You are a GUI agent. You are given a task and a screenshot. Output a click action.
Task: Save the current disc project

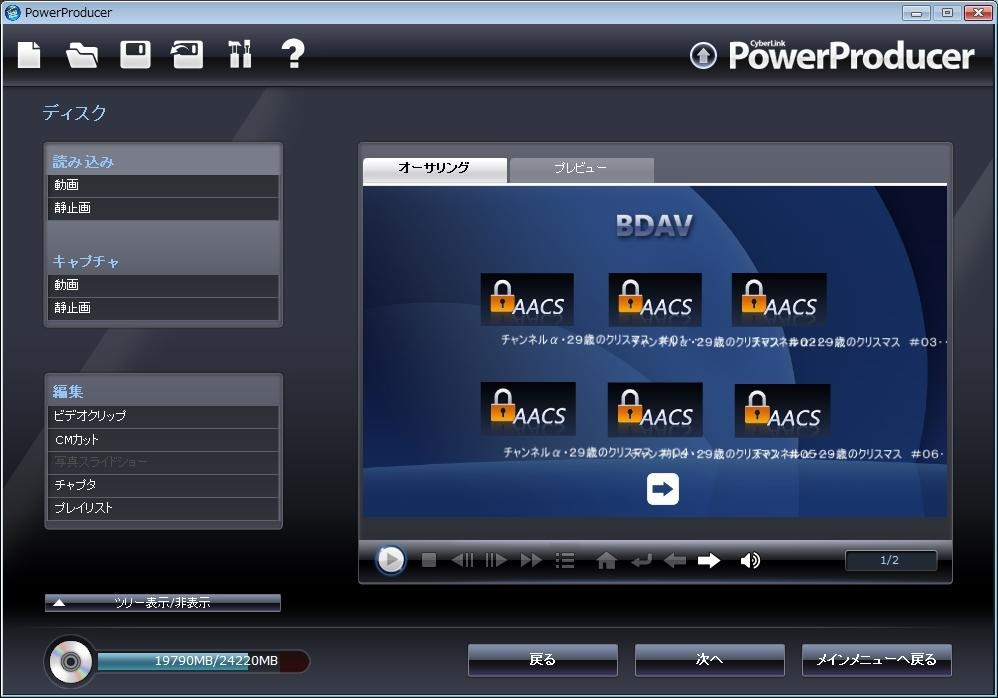pyautogui.click(x=135, y=55)
